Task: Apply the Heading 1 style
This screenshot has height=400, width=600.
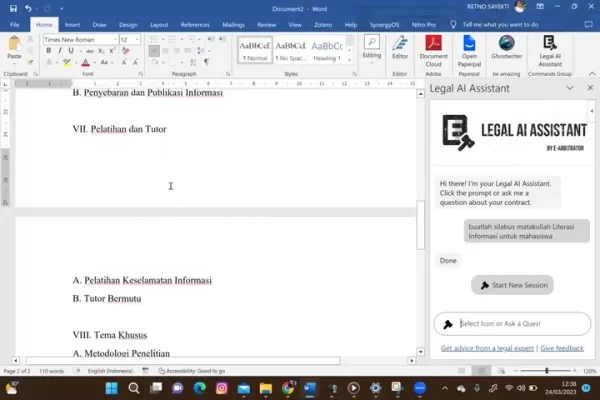Action: click(x=327, y=50)
